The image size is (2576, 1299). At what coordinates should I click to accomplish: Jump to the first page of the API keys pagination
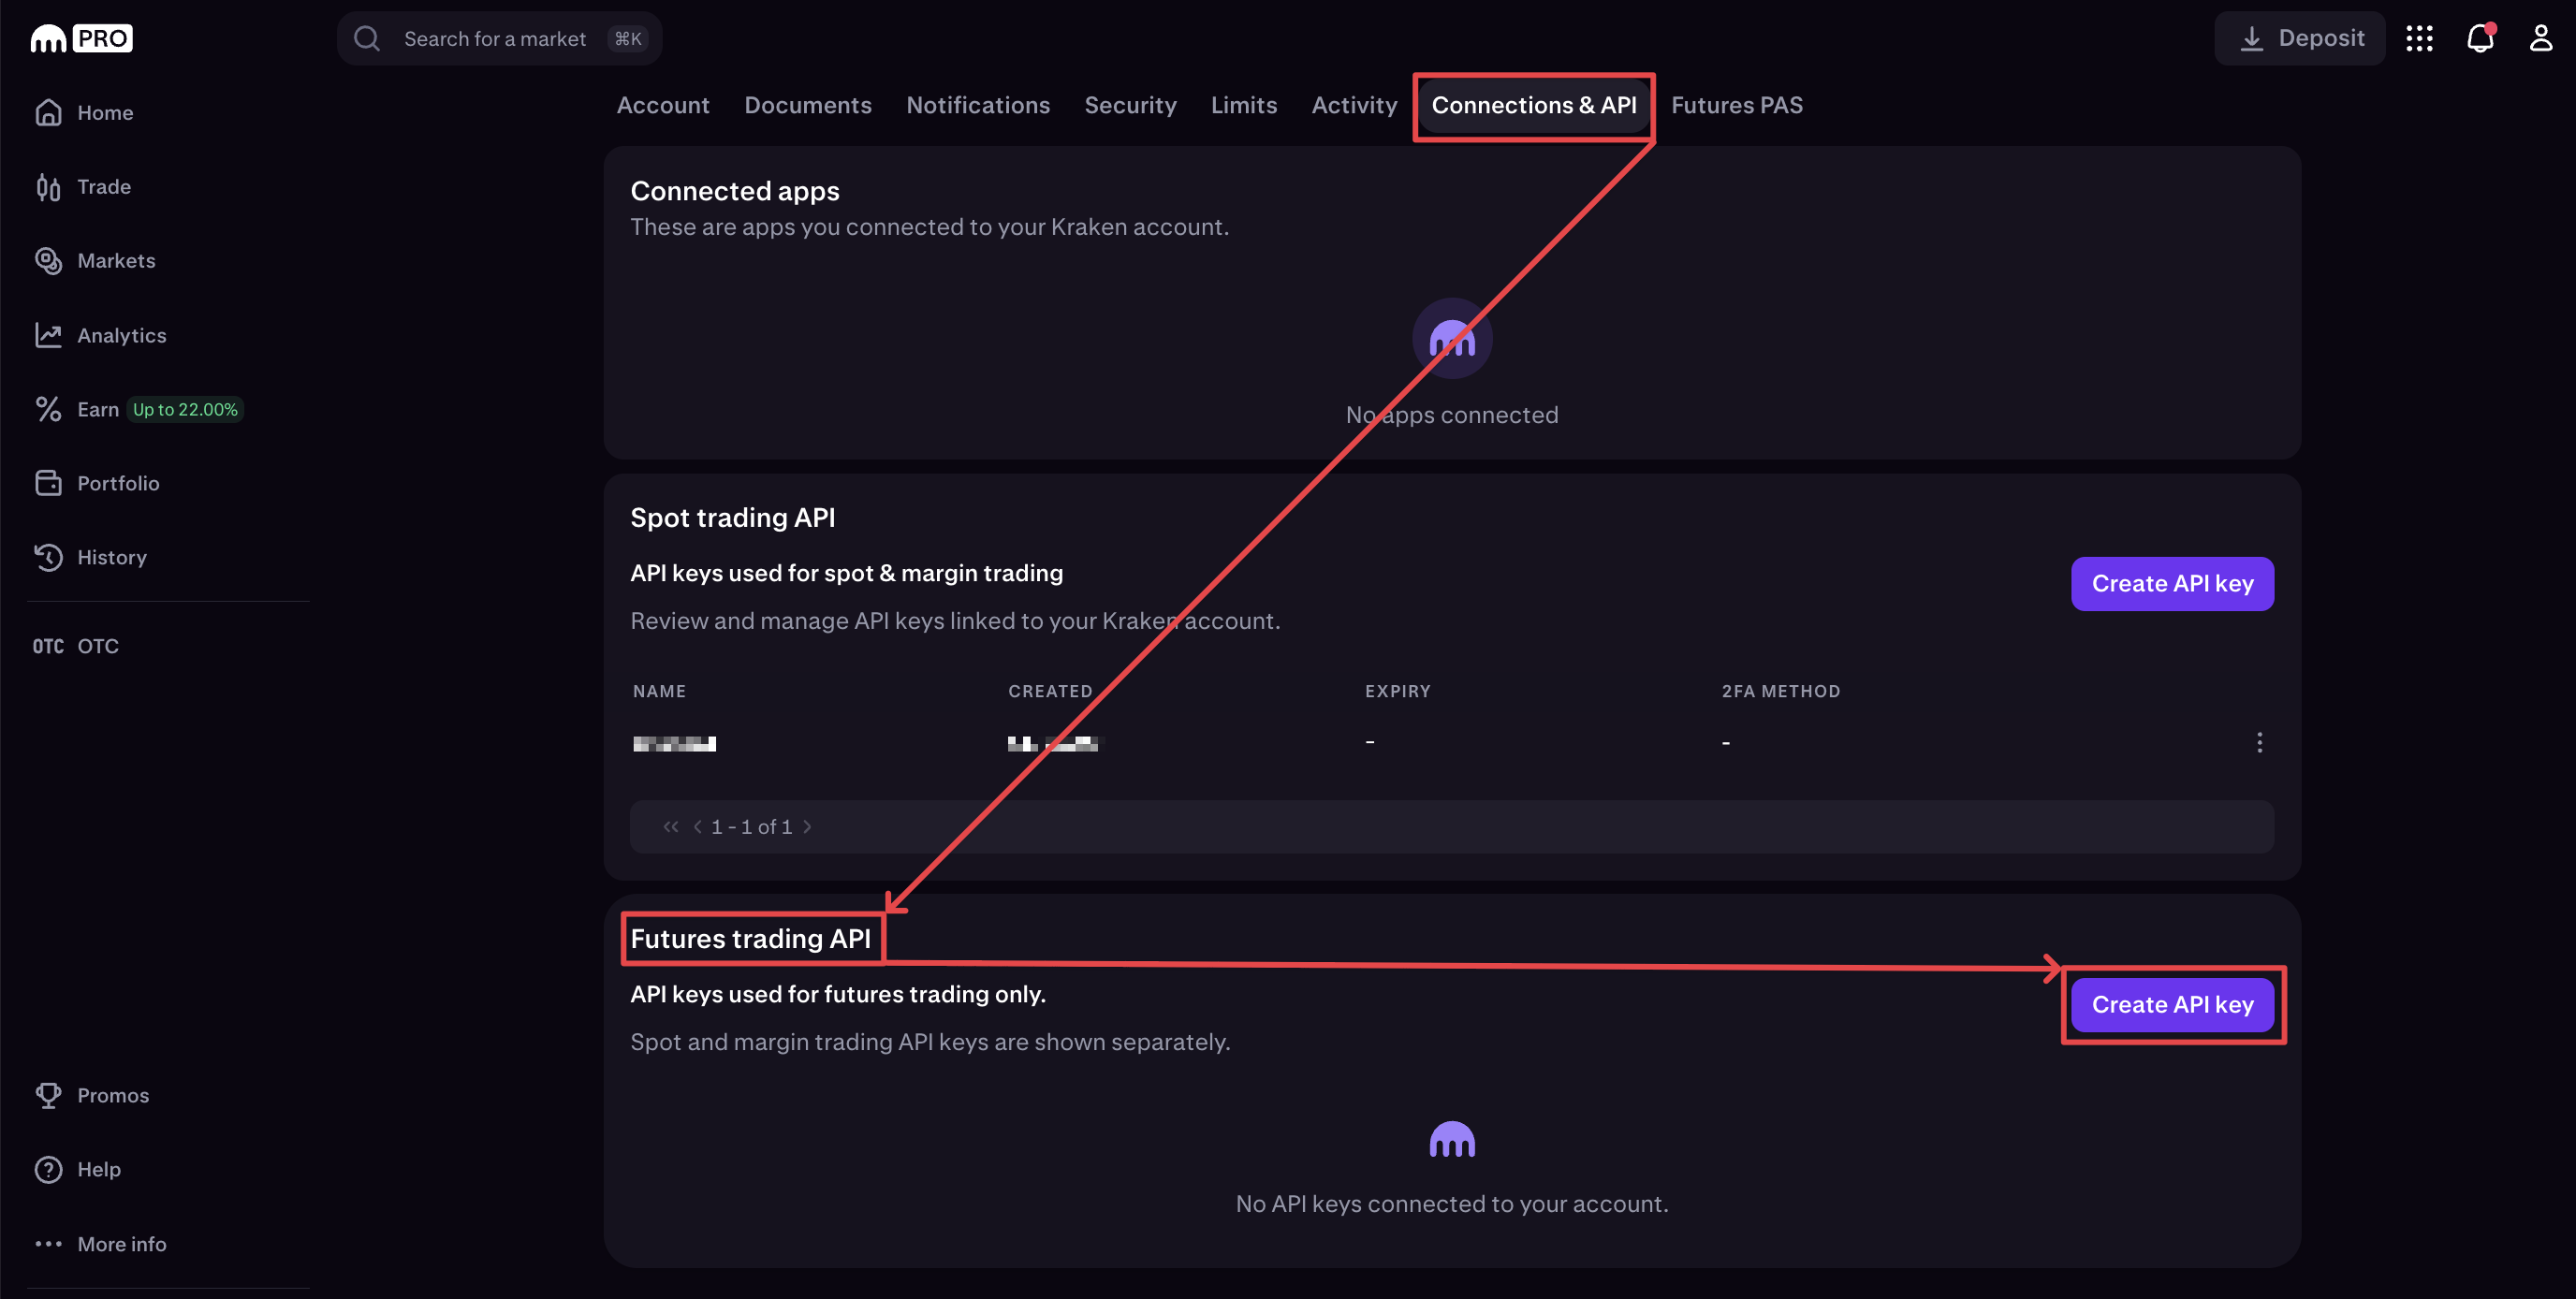pyautogui.click(x=670, y=827)
